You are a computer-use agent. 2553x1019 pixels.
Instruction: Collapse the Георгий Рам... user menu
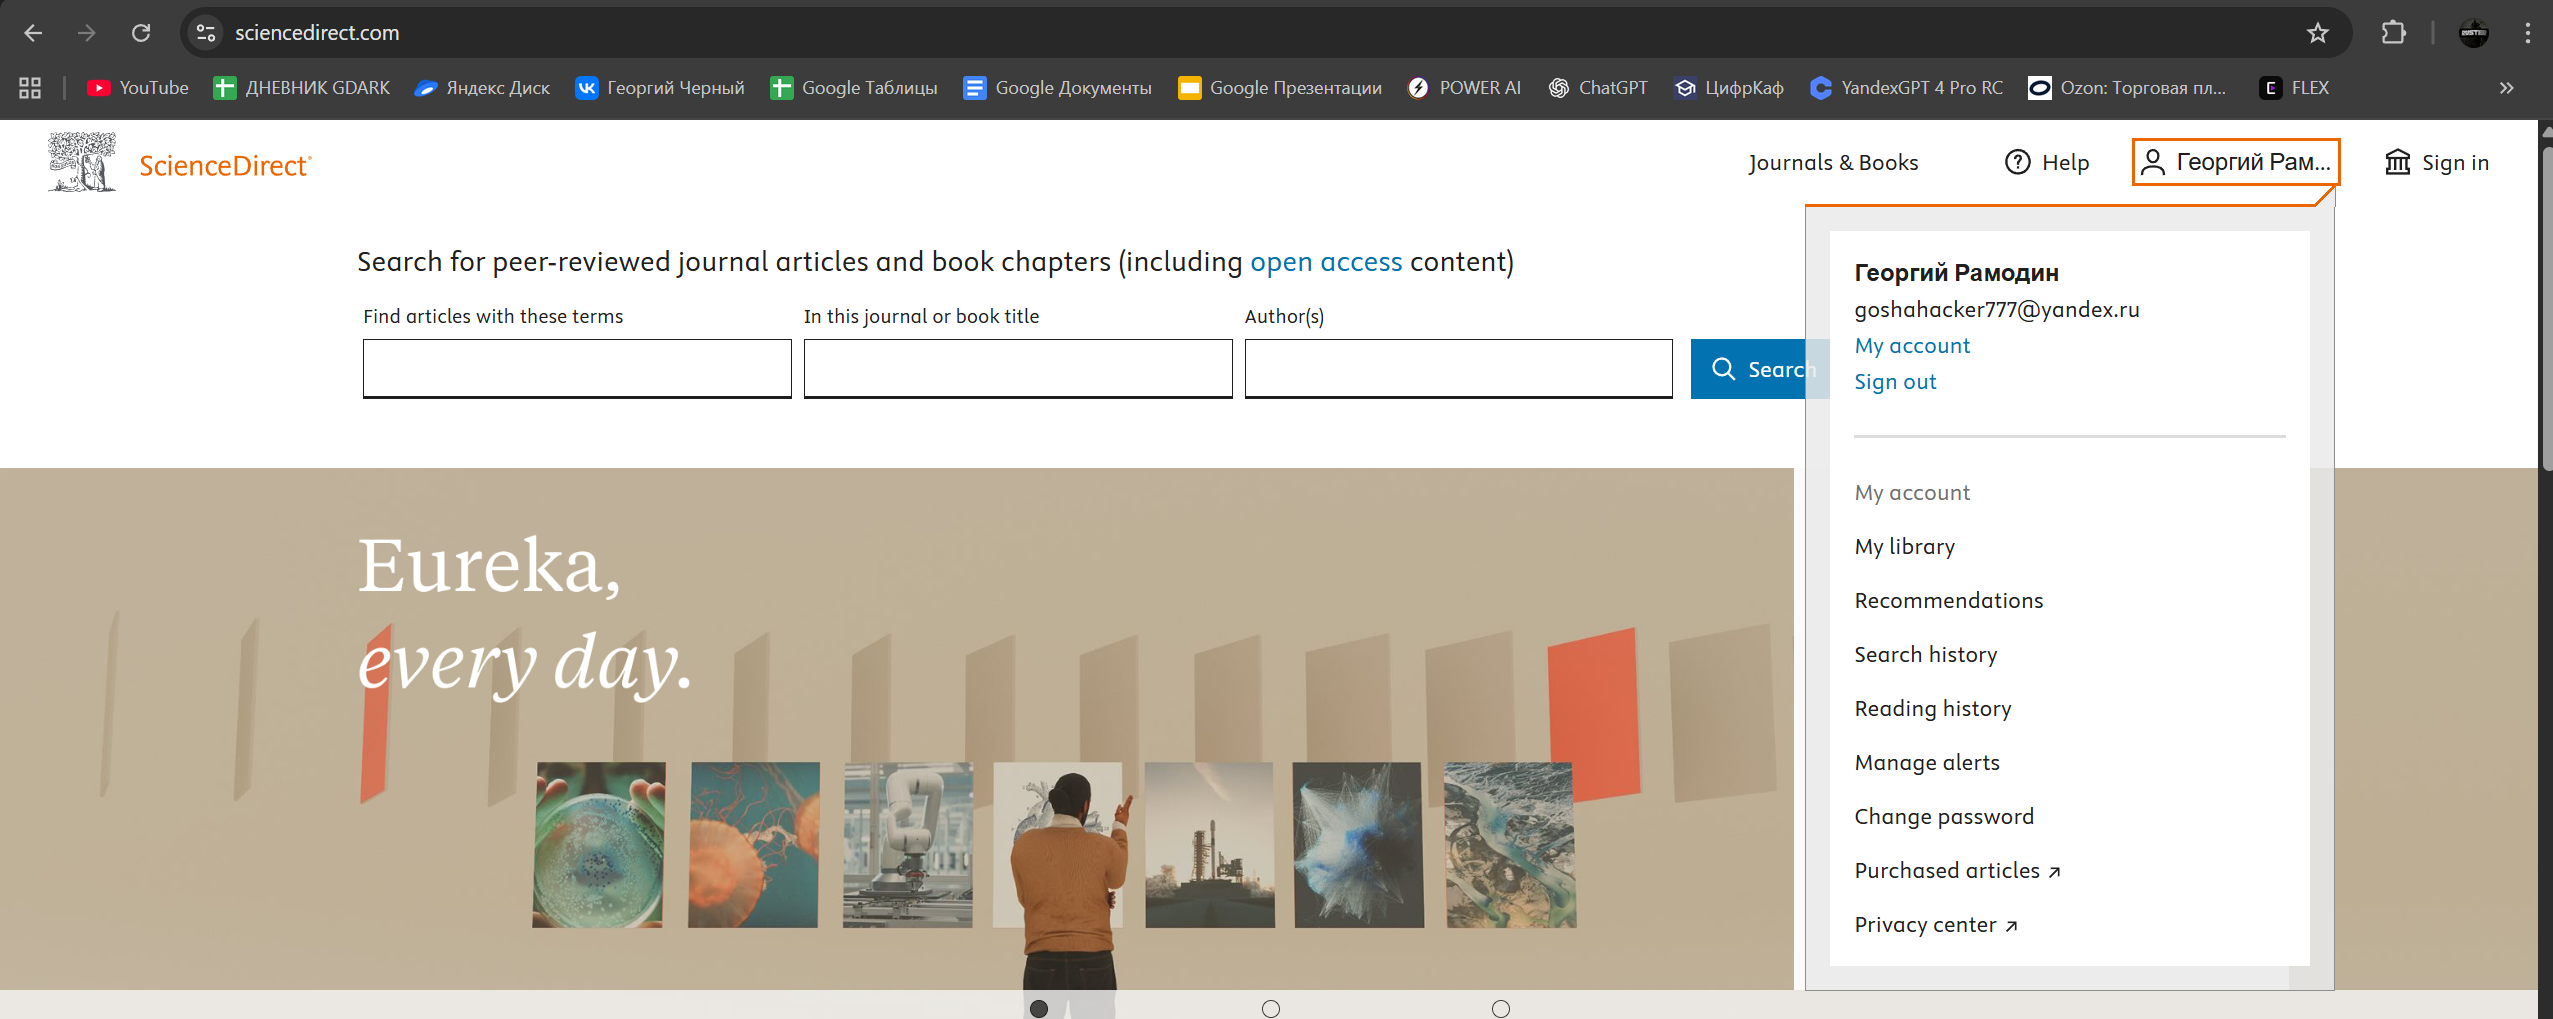(2236, 162)
